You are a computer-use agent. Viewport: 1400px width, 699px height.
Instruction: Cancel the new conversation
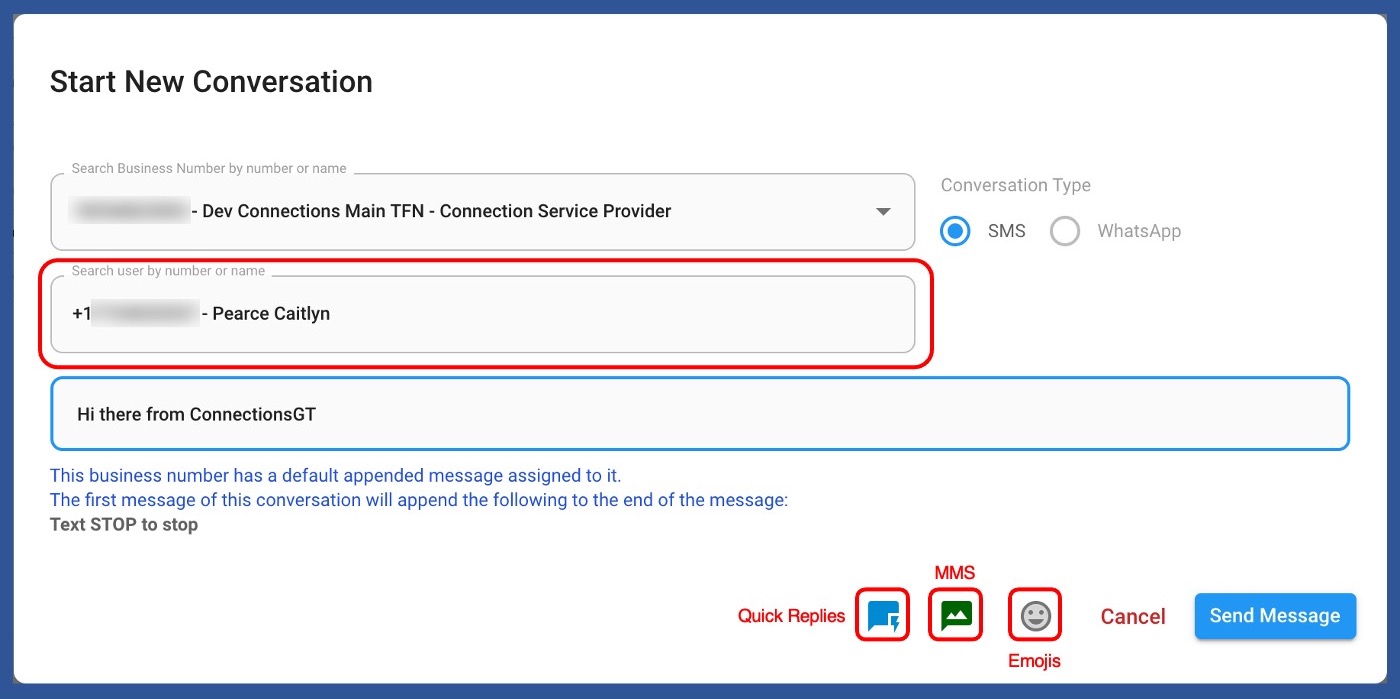pyautogui.click(x=1133, y=617)
